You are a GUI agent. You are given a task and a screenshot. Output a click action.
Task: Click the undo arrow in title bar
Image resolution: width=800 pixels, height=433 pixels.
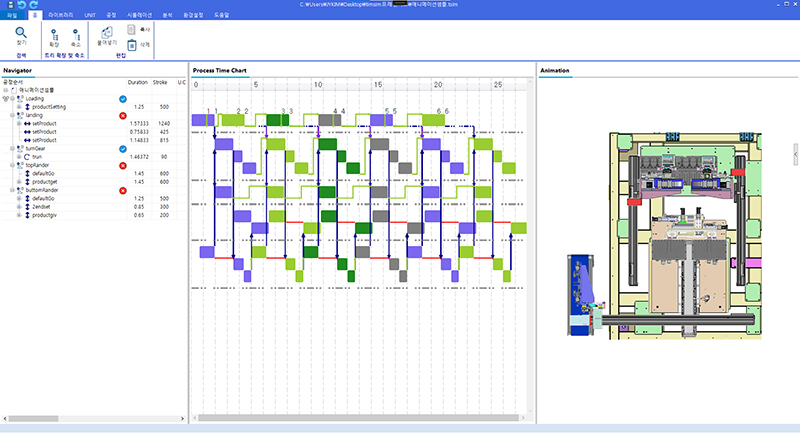(21, 5)
